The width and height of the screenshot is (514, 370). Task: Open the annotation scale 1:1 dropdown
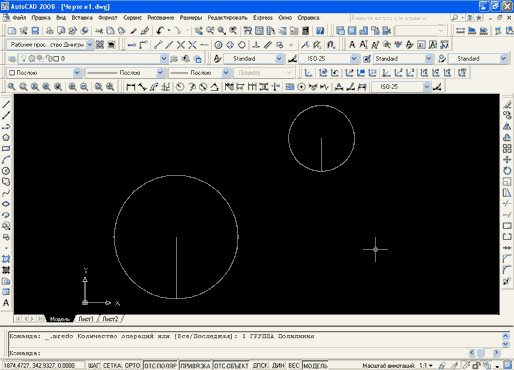tap(426, 366)
